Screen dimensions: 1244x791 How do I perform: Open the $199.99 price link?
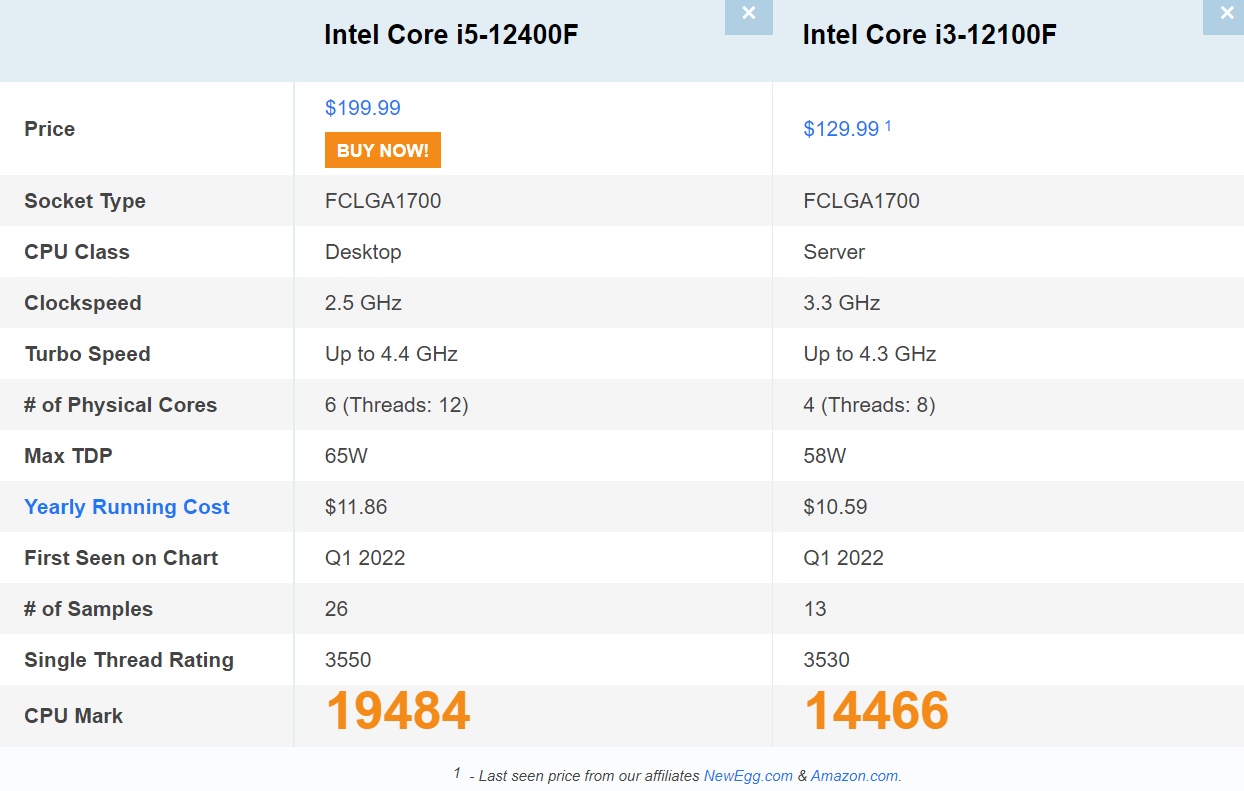point(363,108)
